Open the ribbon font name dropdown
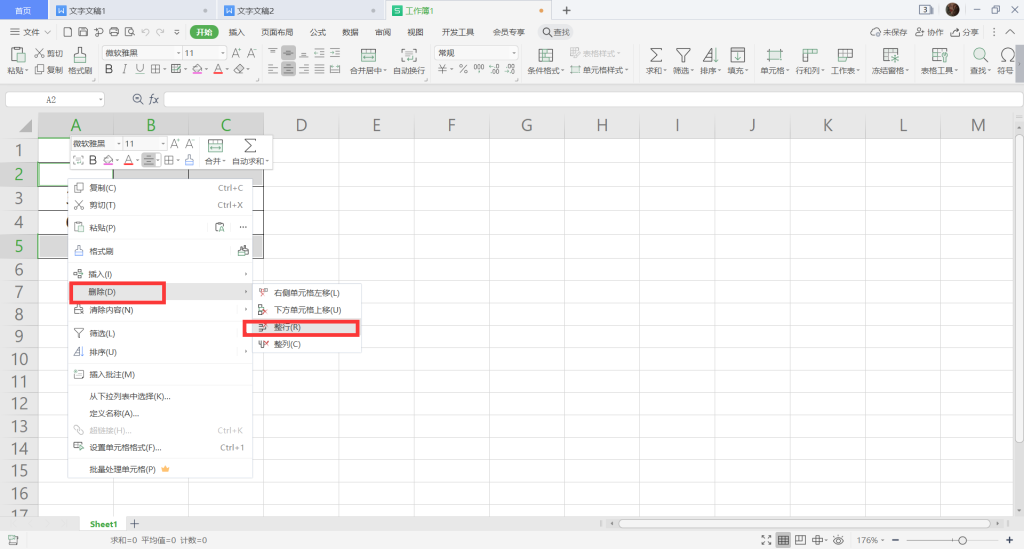 click(178, 53)
